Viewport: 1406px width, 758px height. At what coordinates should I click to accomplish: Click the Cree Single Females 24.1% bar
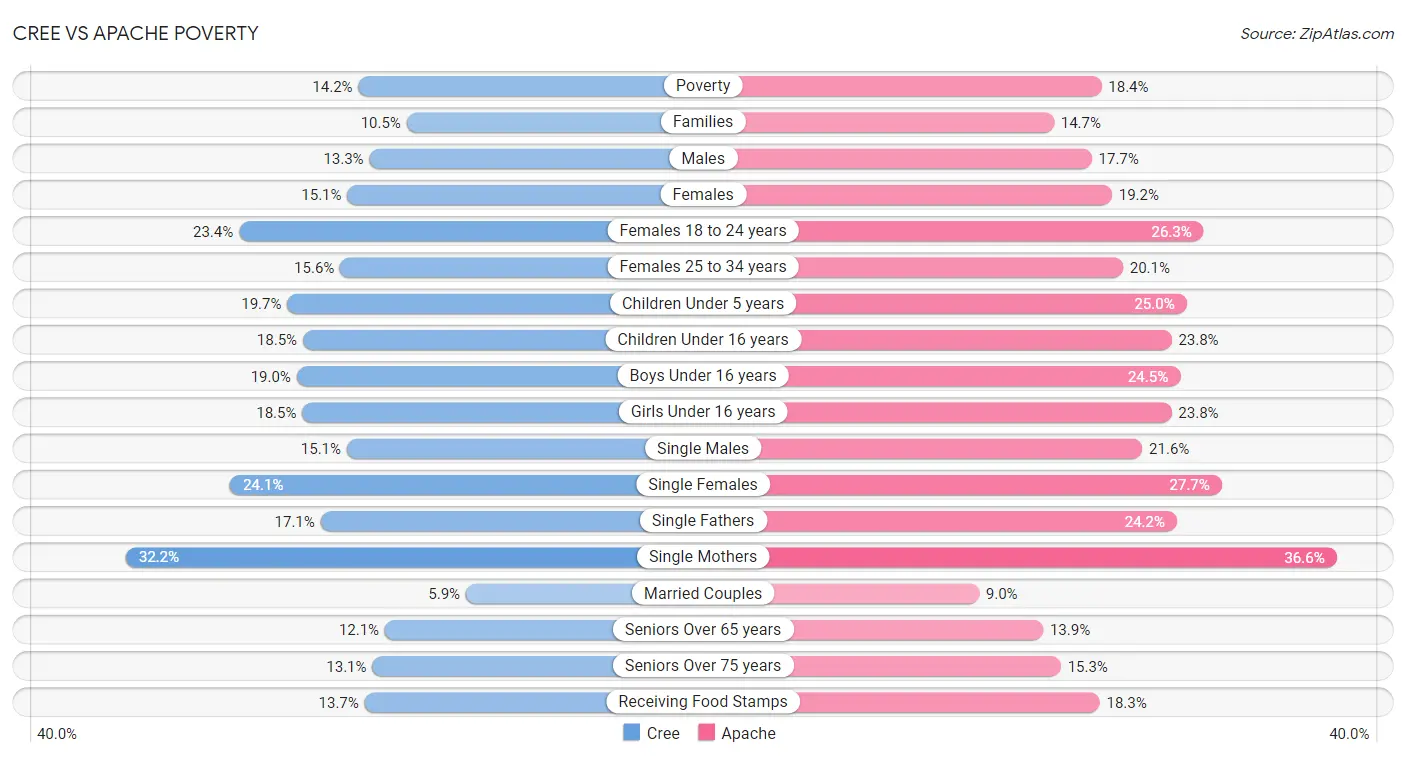pos(466,485)
